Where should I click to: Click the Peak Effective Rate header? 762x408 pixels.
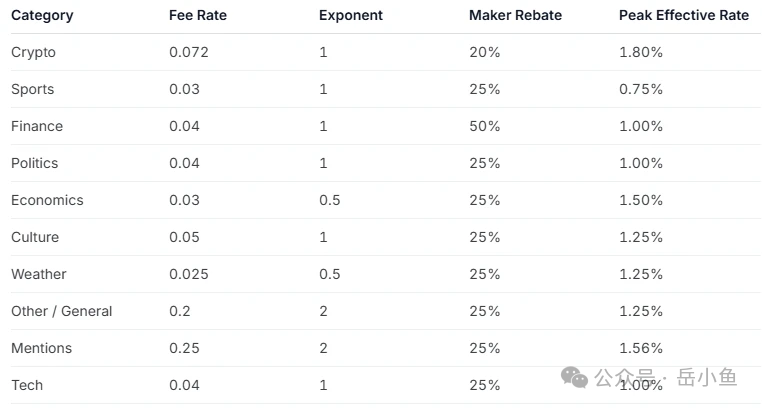pos(683,16)
